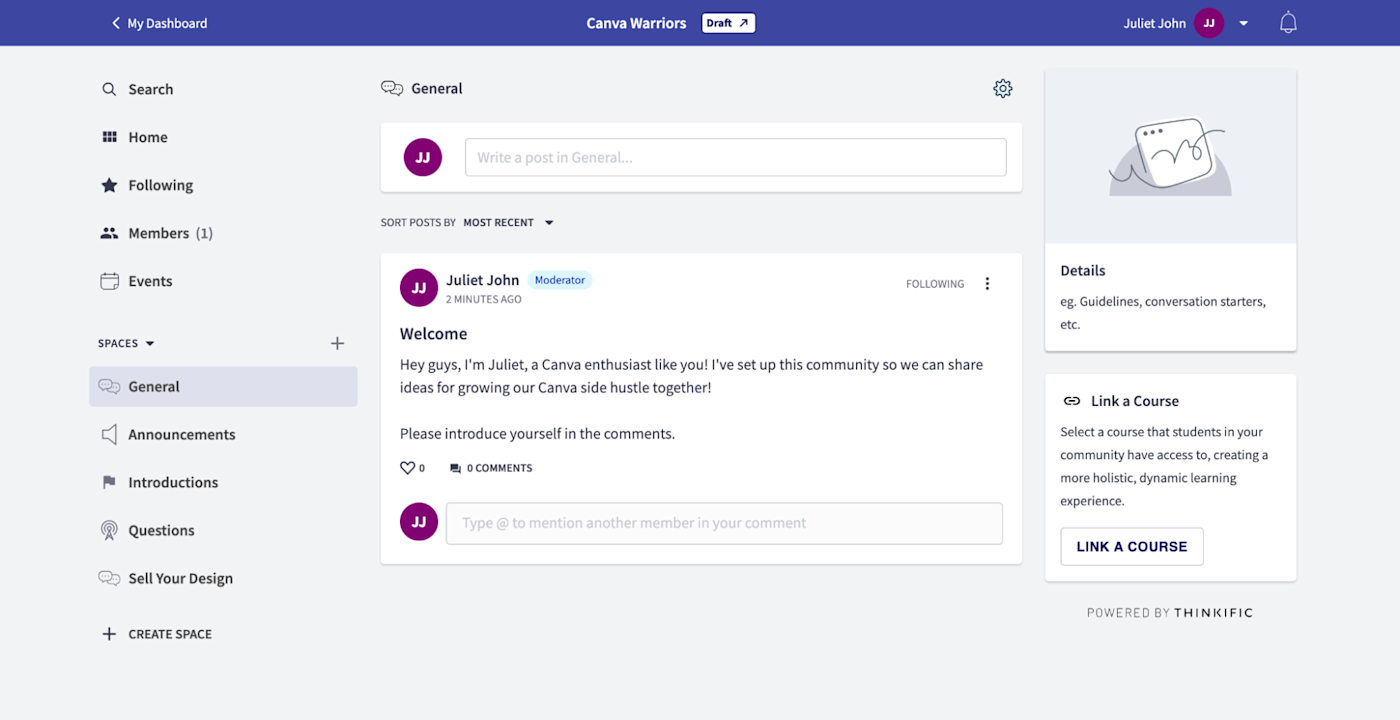This screenshot has width=1400, height=720.
Task: Click the comments bubble icon on post
Action: 455,468
